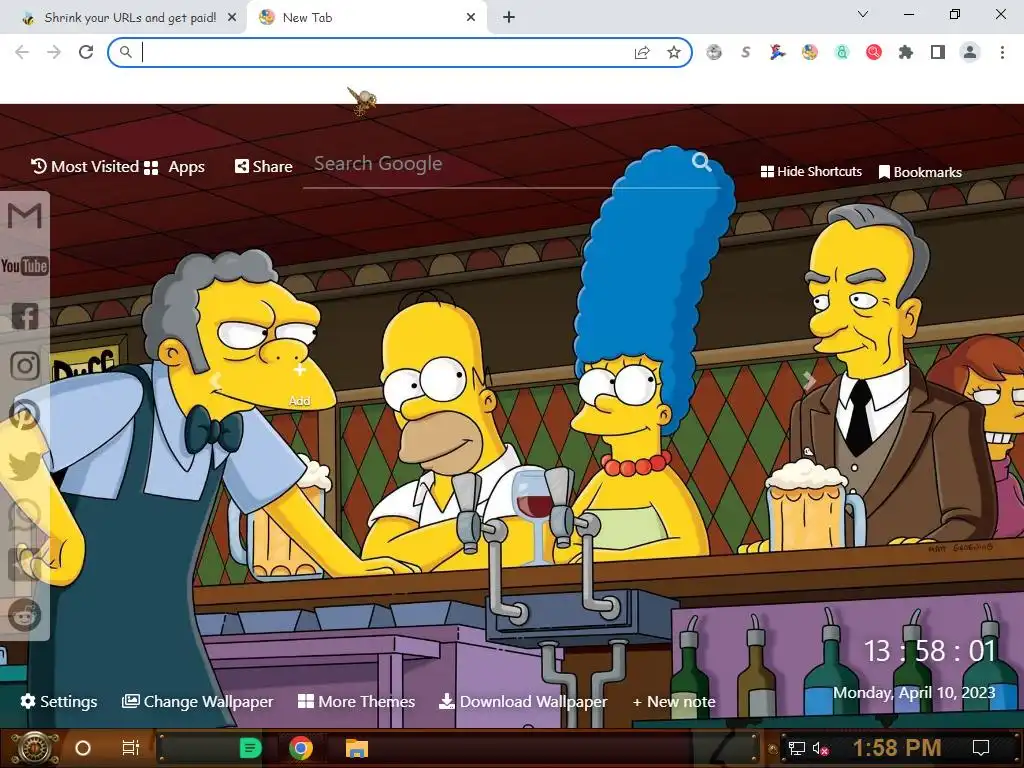Click the gray globe extension icon
This screenshot has width=1024, height=768.
pos(714,52)
